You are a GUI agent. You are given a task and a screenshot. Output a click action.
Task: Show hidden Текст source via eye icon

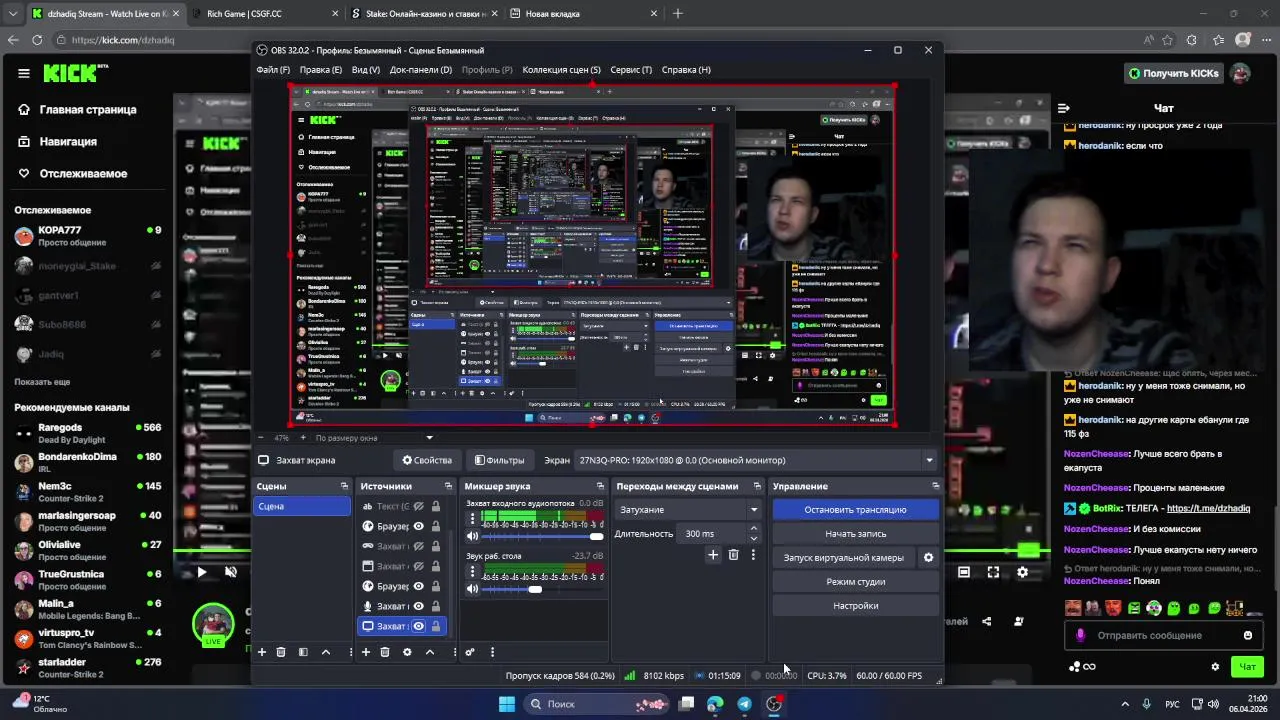419,506
